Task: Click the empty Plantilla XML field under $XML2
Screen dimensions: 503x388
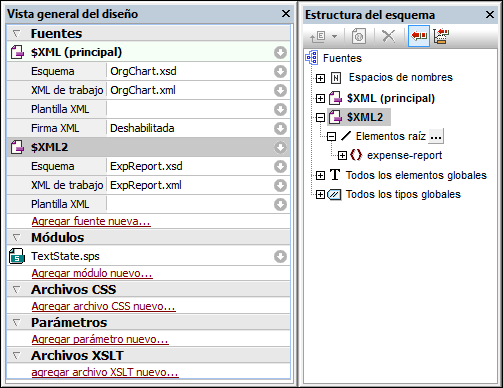Action: [x=190, y=204]
